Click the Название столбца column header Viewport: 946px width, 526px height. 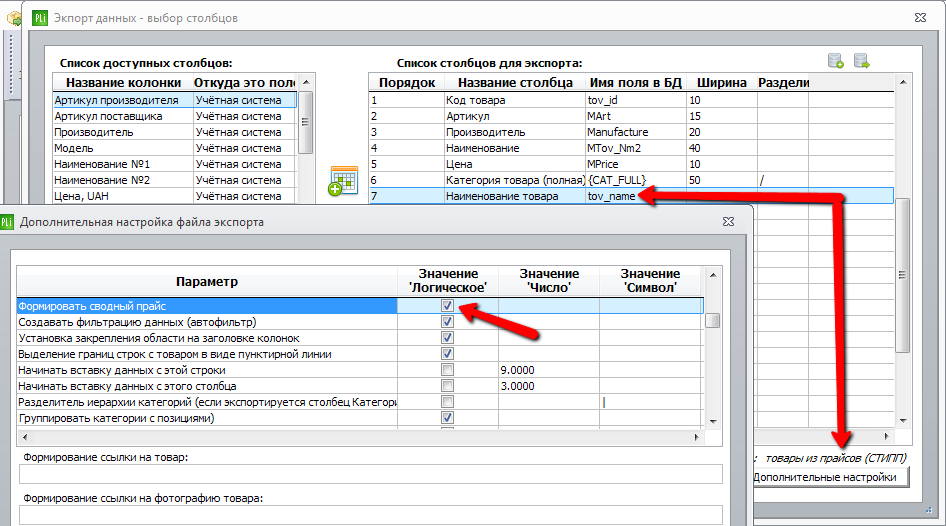pos(515,83)
